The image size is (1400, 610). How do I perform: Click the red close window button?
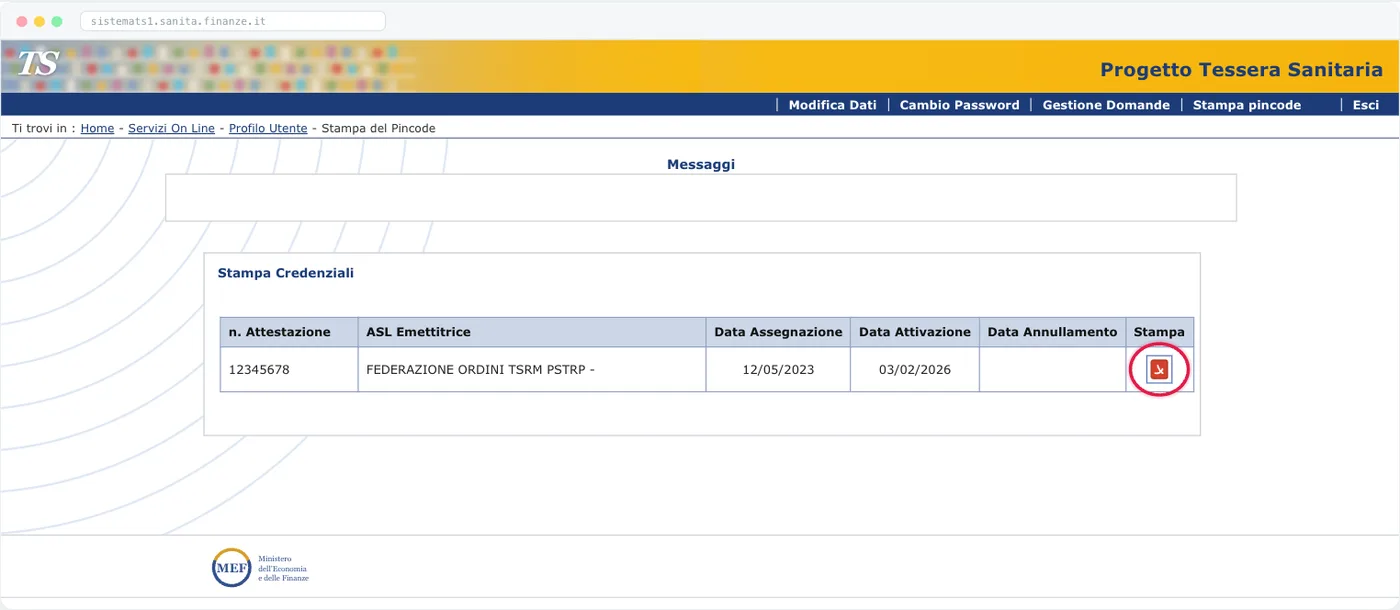[22, 21]
